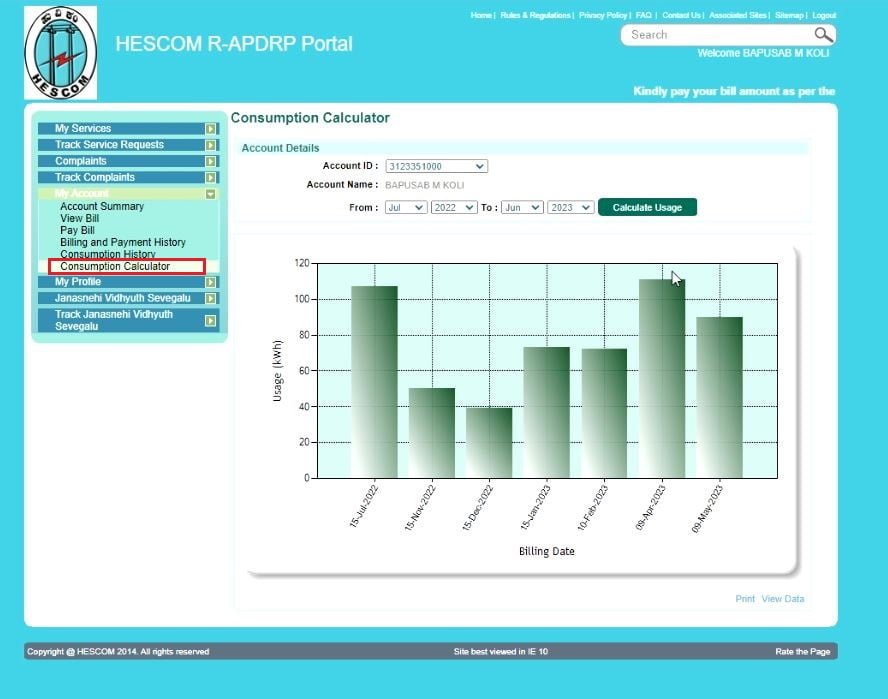Click the Calculate Usage button

(x=647, y=207)
